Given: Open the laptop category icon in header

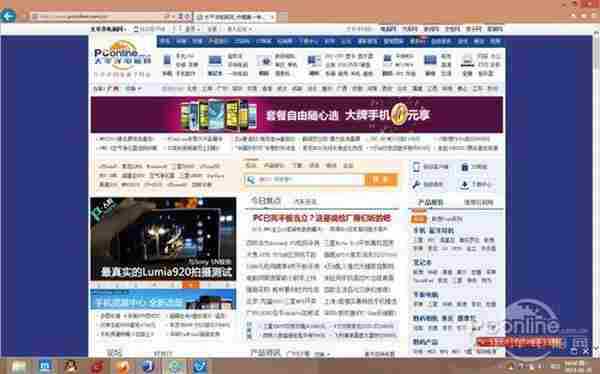Looking at the screenshot, I should (x=215, y=60).
